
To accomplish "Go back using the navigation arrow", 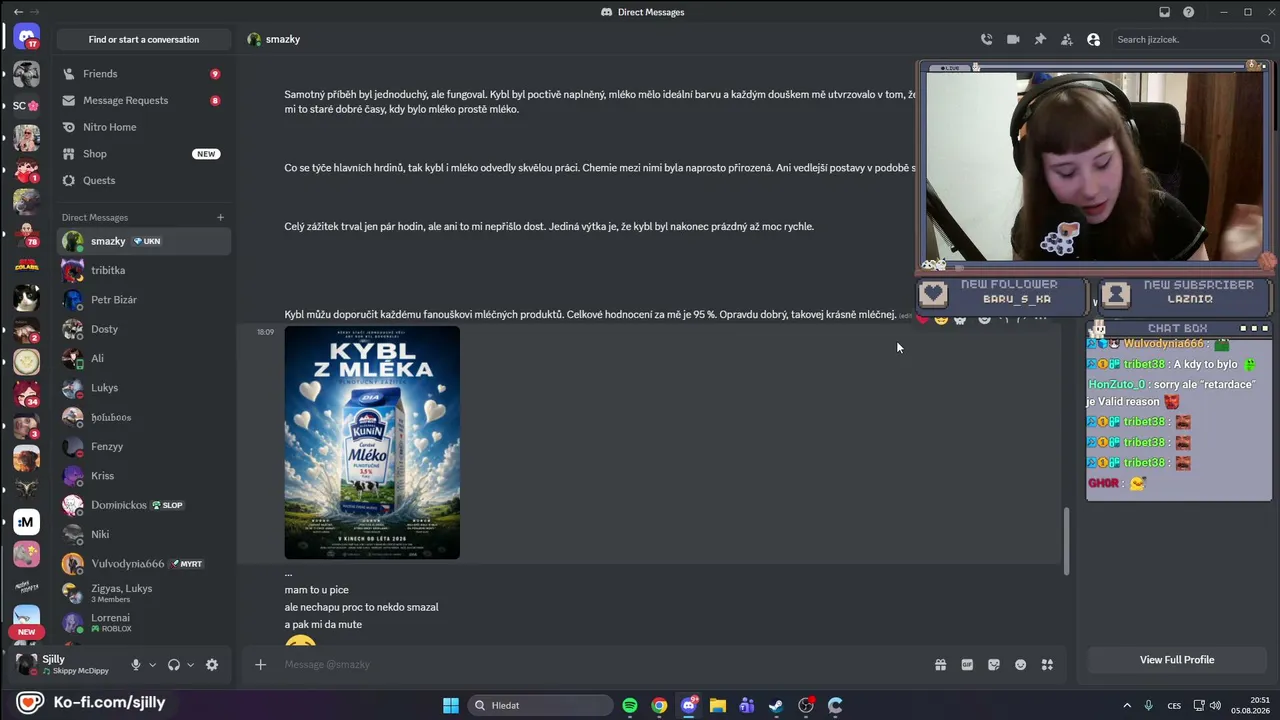I will (x=18, y=12).
